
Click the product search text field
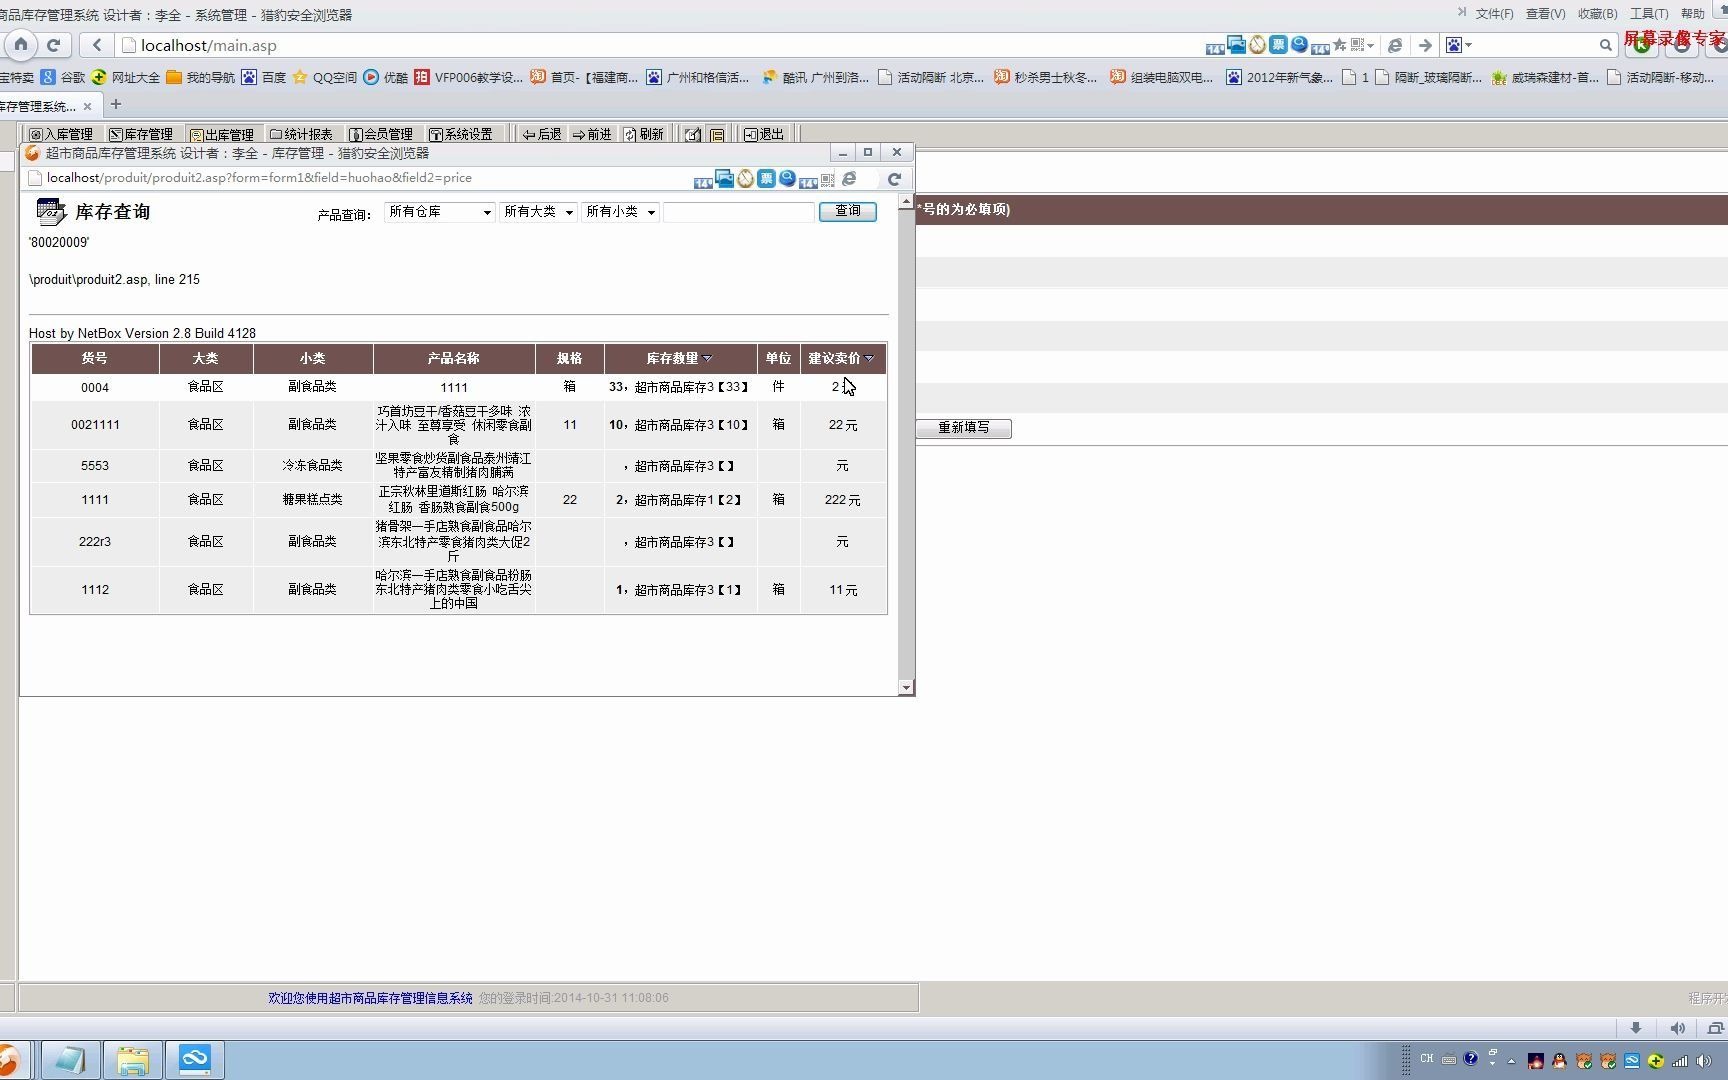coord(739,212)
